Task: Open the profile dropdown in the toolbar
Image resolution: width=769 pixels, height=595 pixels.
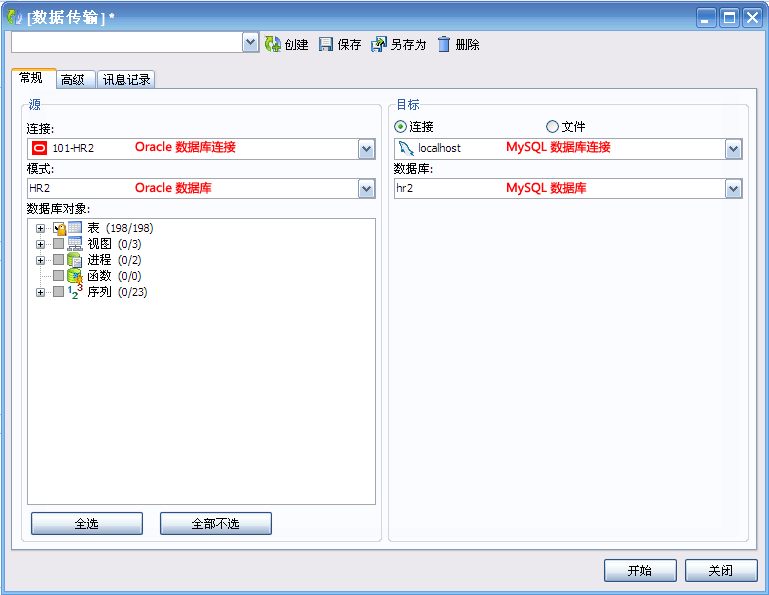Action: (x=251, y=43)
